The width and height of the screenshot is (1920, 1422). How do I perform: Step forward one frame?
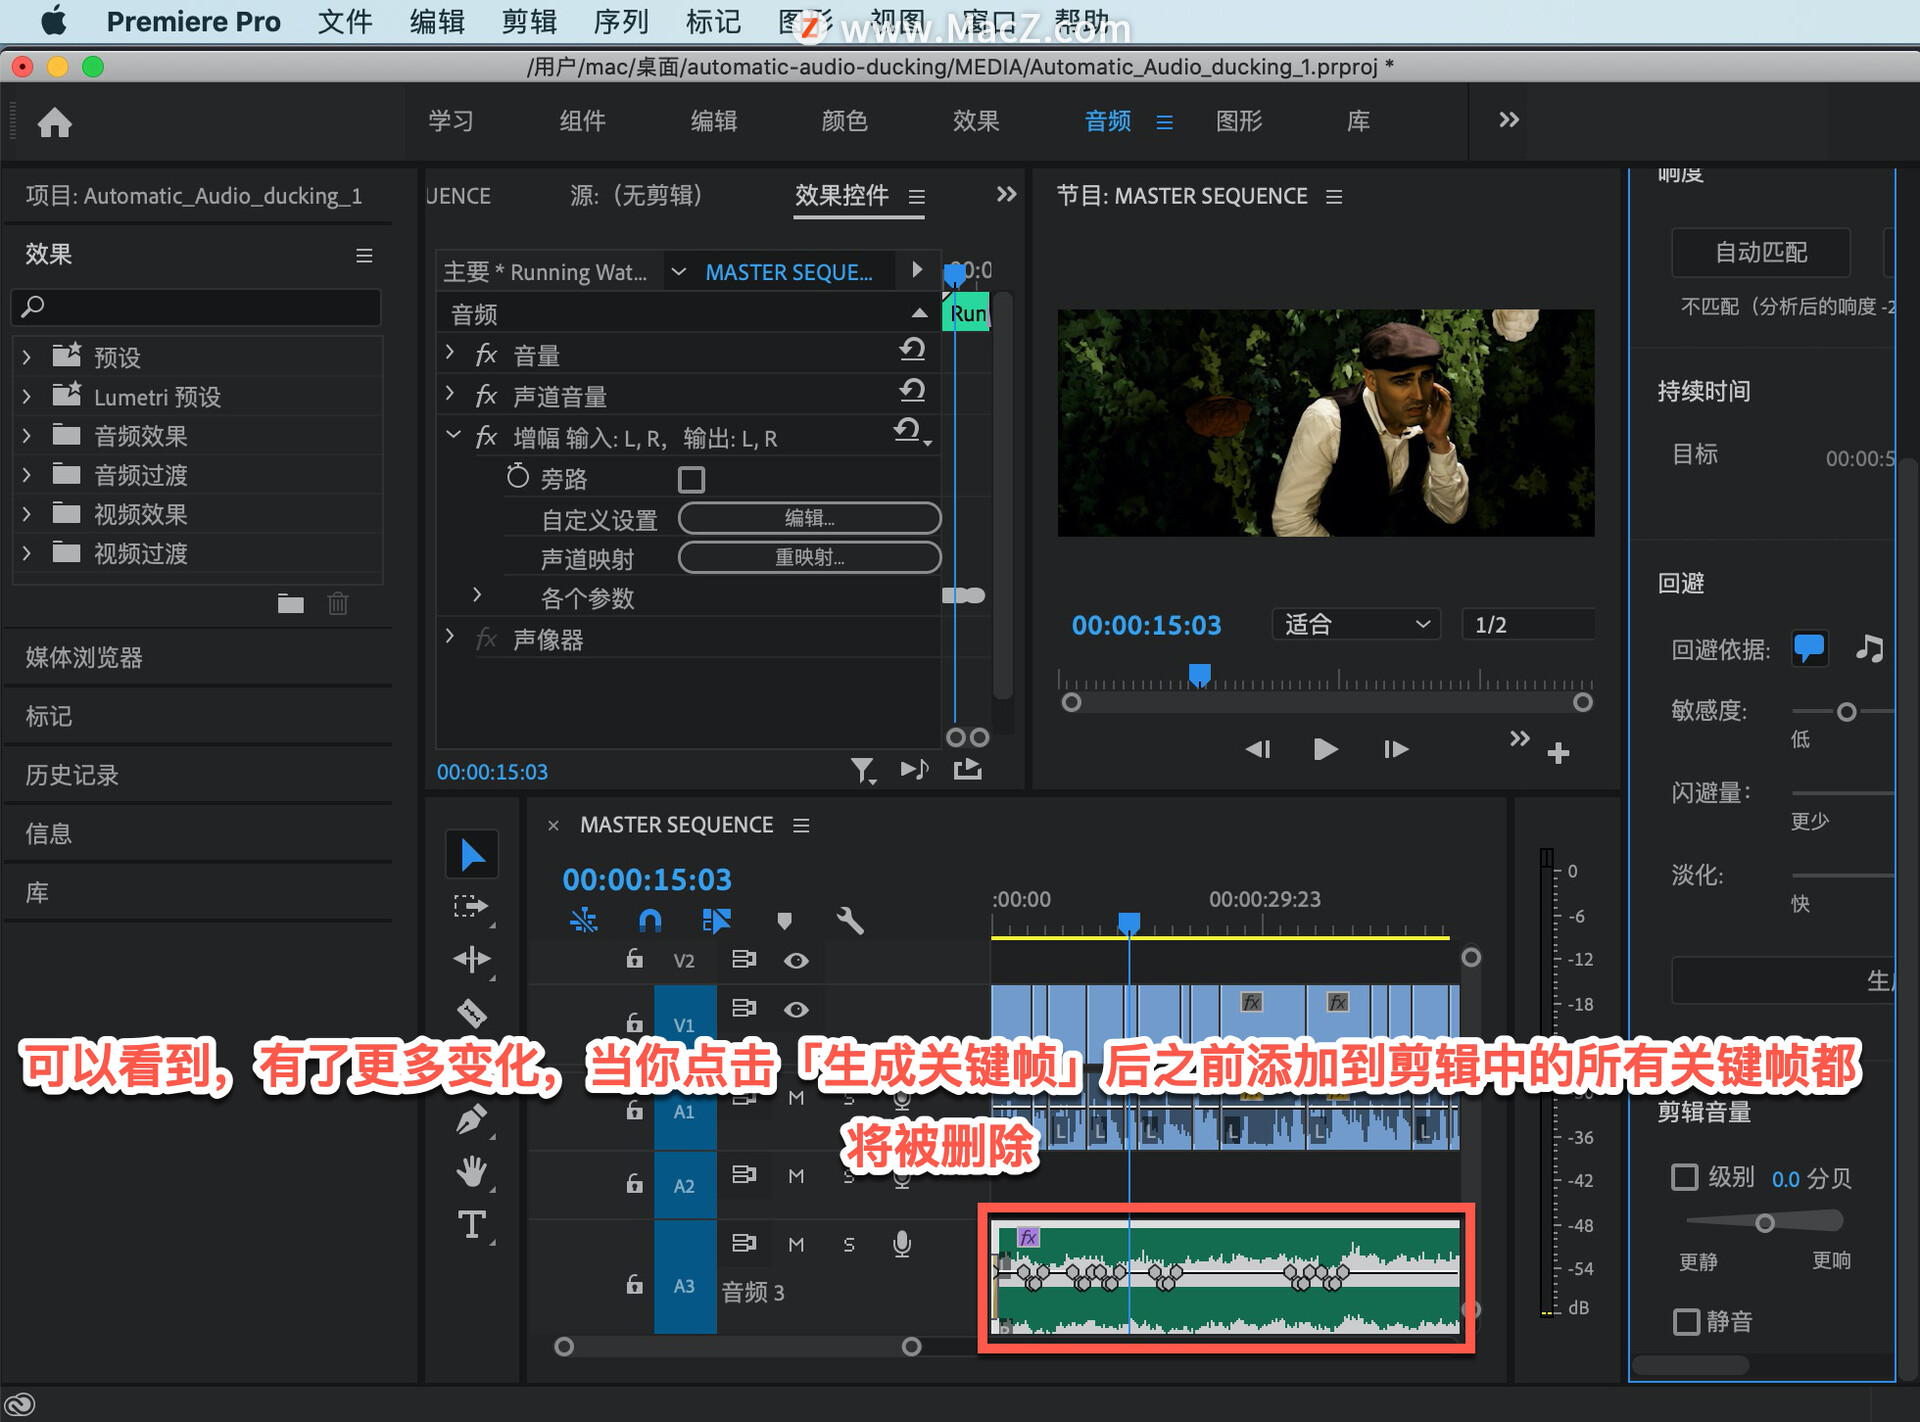click(1395, 749)
